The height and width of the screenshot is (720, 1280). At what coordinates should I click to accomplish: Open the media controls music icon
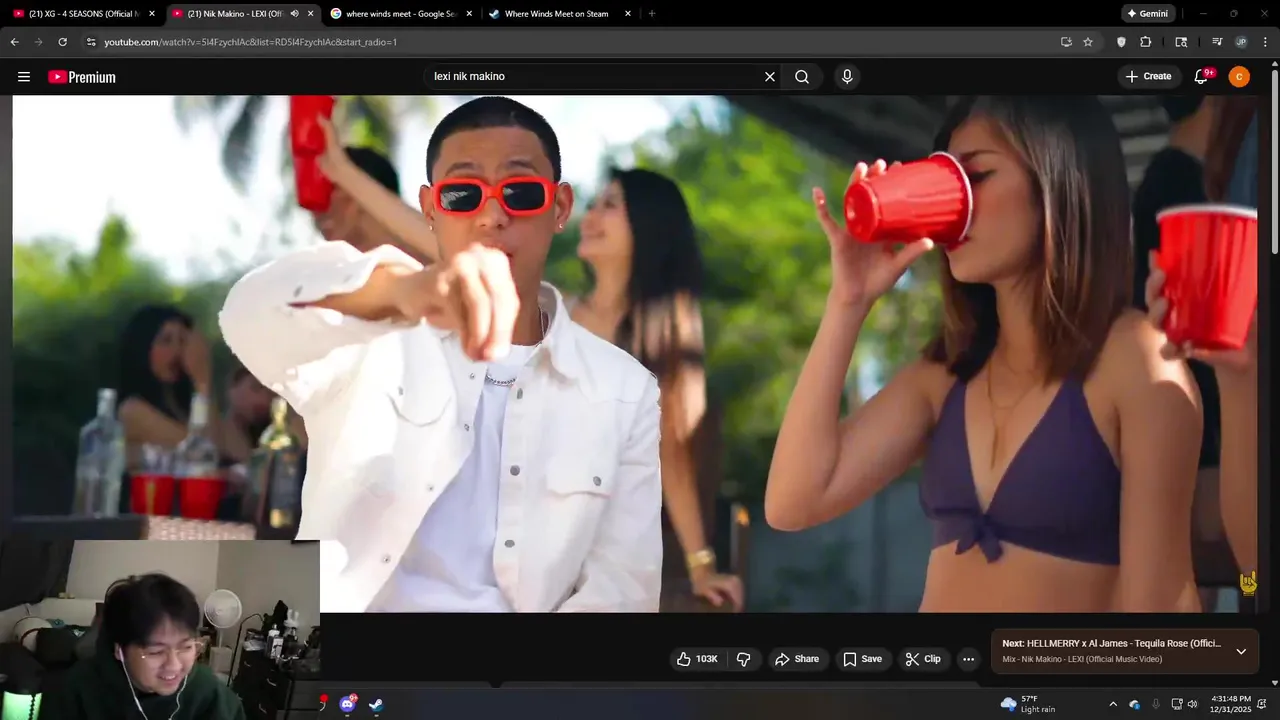[x=1217, y=42]
